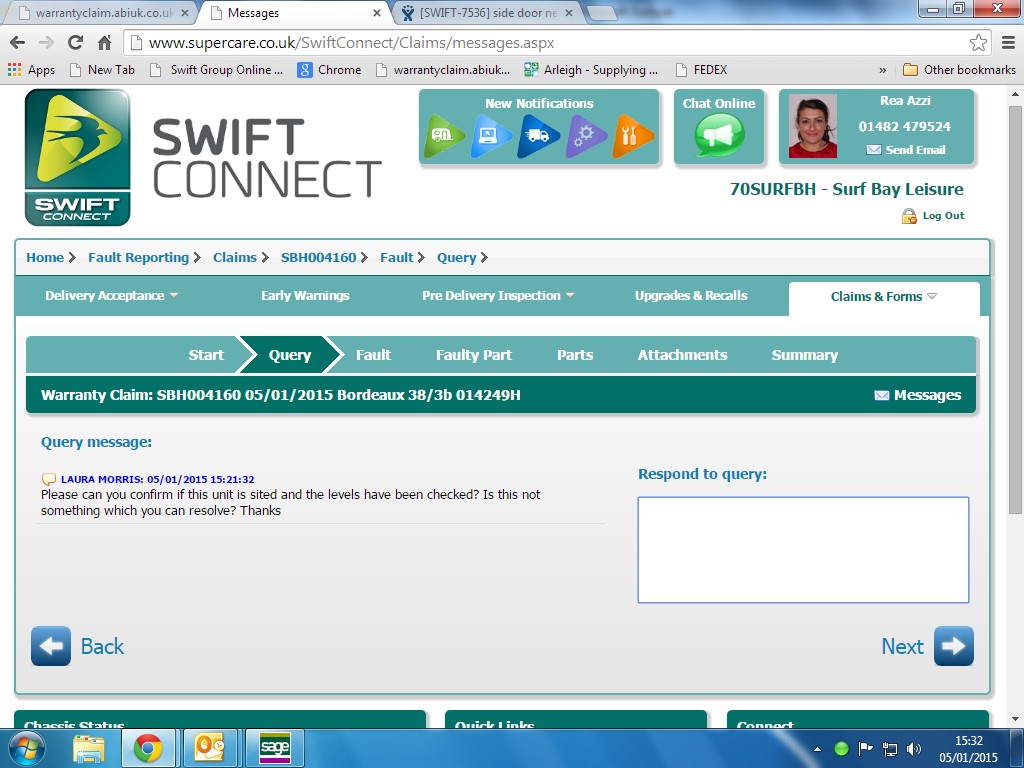This screenshot has width=1024, height=768.
Task: Select the Faulty Part step
Action: click(x=474, y=355)
